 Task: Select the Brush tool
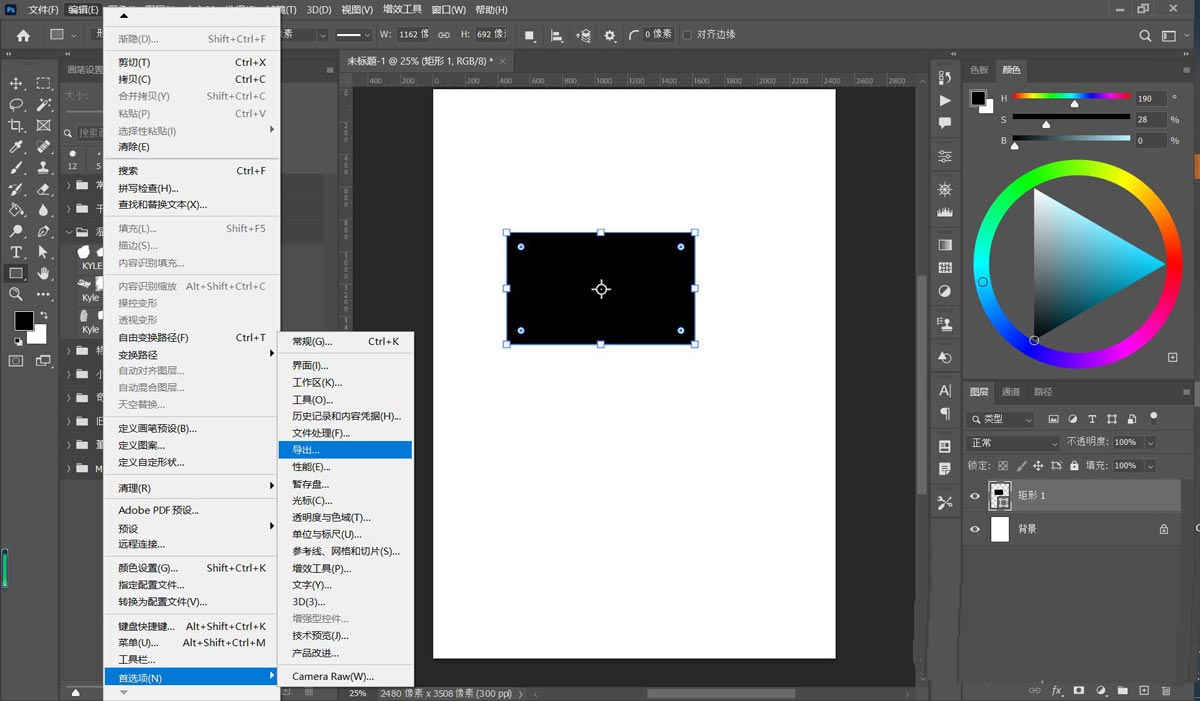(x=17, y=167)
